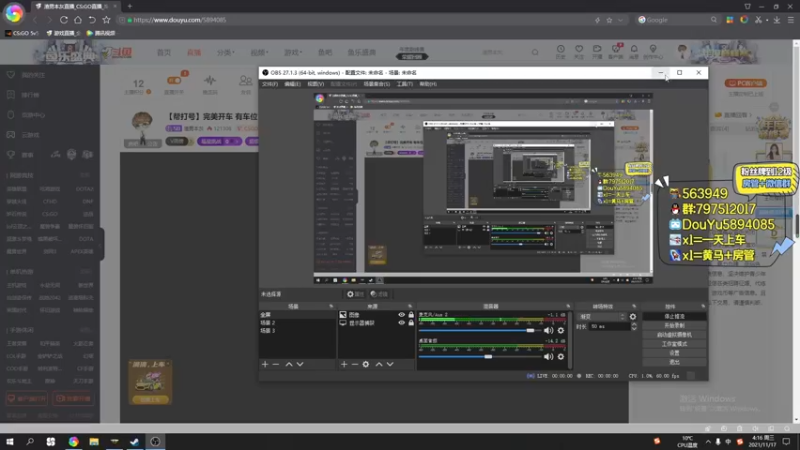The image size is (800, 450).
Task: Reload the browser page
Action: click(64, 20)
